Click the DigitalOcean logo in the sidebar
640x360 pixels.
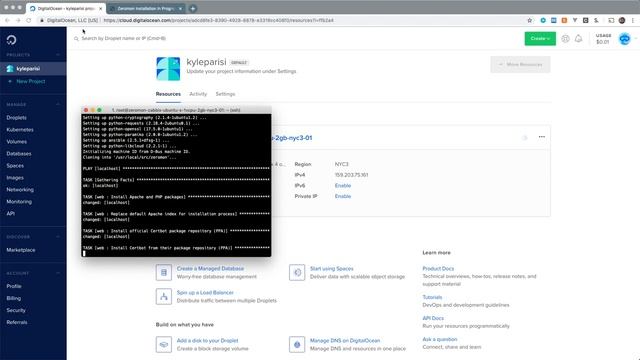(x=11, y=40)
